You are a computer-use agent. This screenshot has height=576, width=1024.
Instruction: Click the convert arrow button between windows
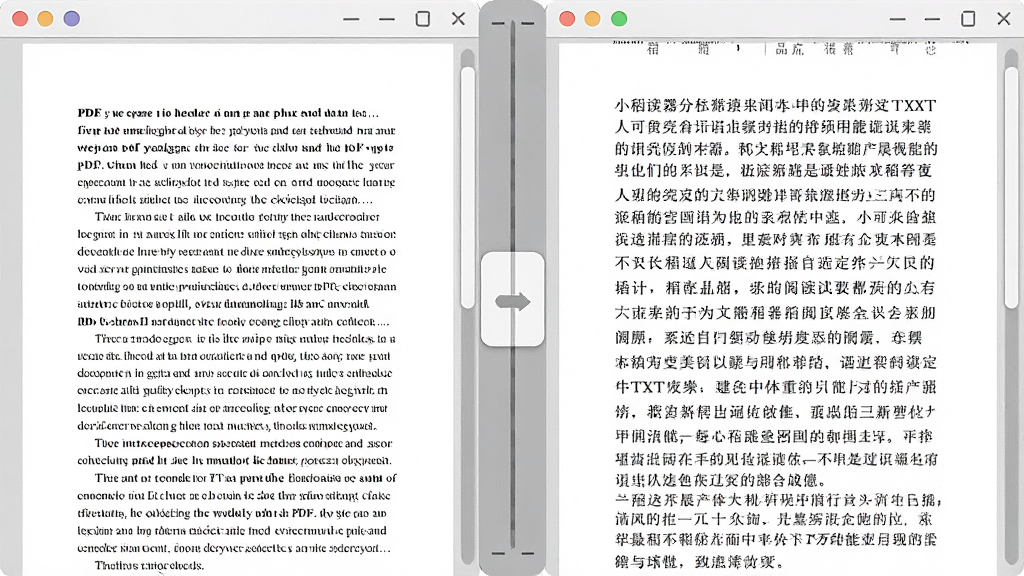coord(513,299)
